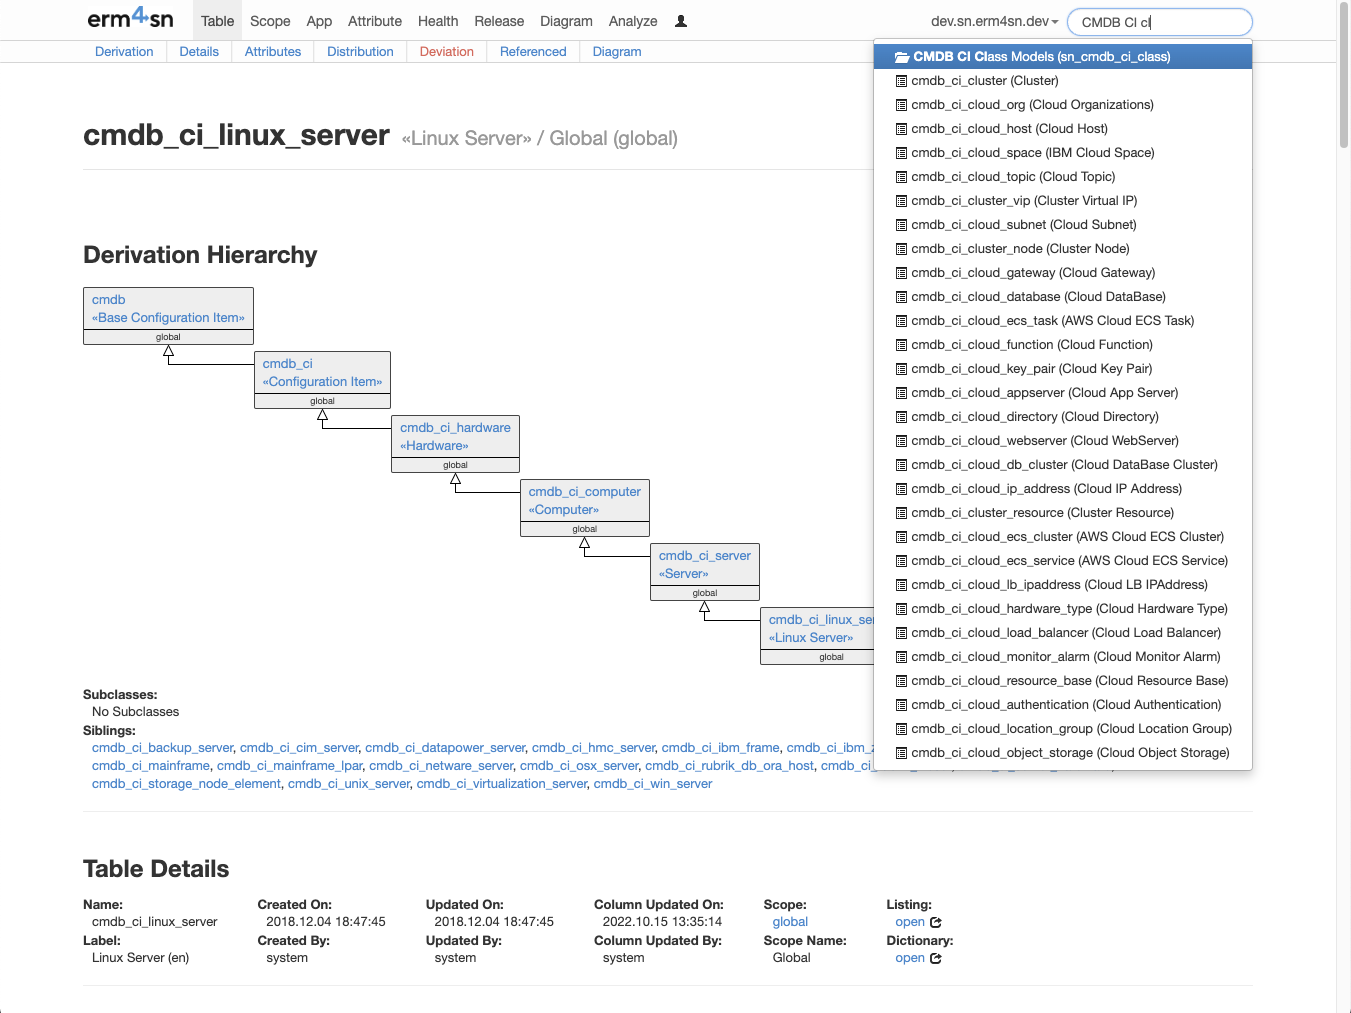1351x1013 pixels.
Task: Switch to the Deviation tab
Action: tap(446, 52)
